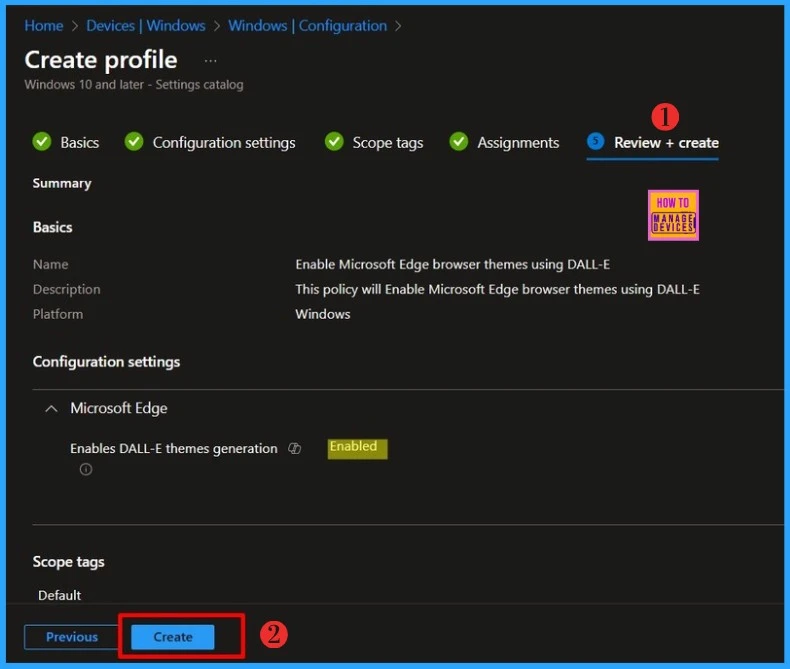The width and height of the screenshot is (790, 669).
Task: Click the checkmark icon beside Configuration settings
Action: [x=134, y=142]
